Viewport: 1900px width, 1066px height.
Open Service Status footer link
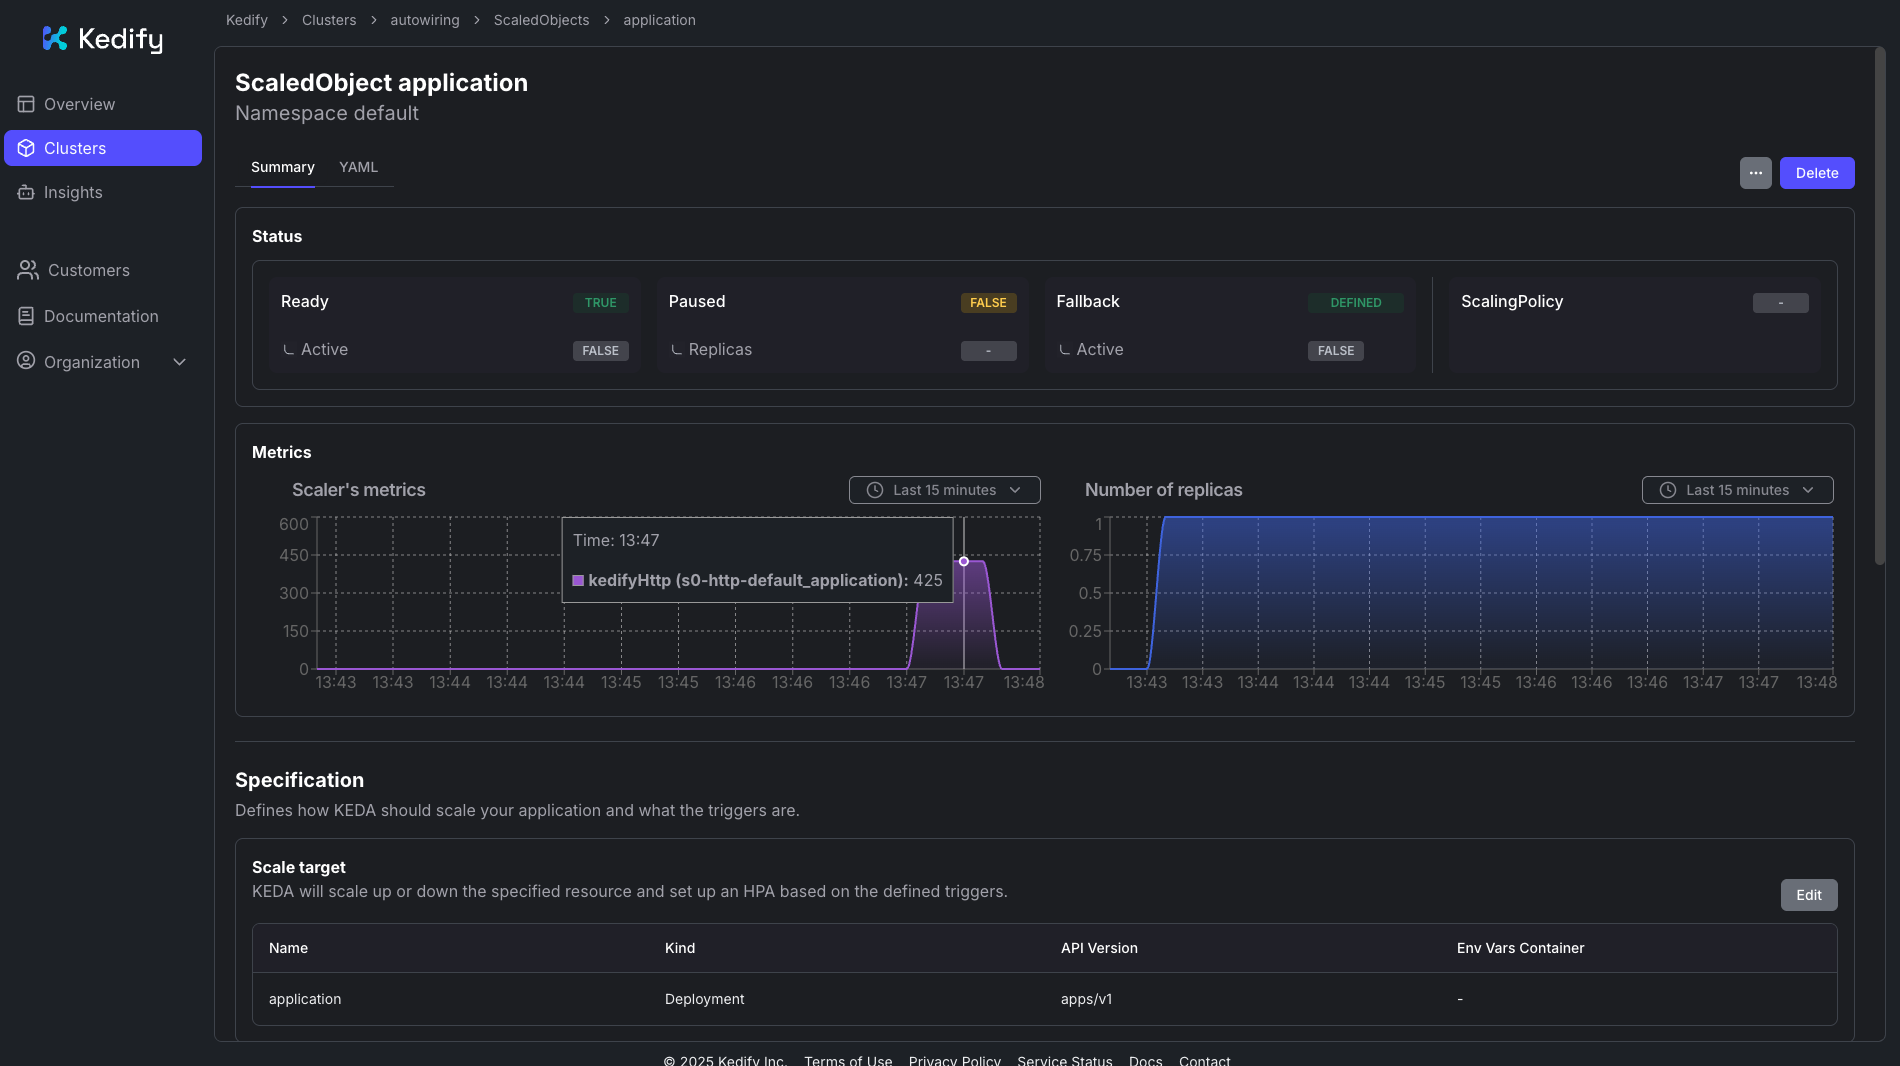pos(1064,1060)
